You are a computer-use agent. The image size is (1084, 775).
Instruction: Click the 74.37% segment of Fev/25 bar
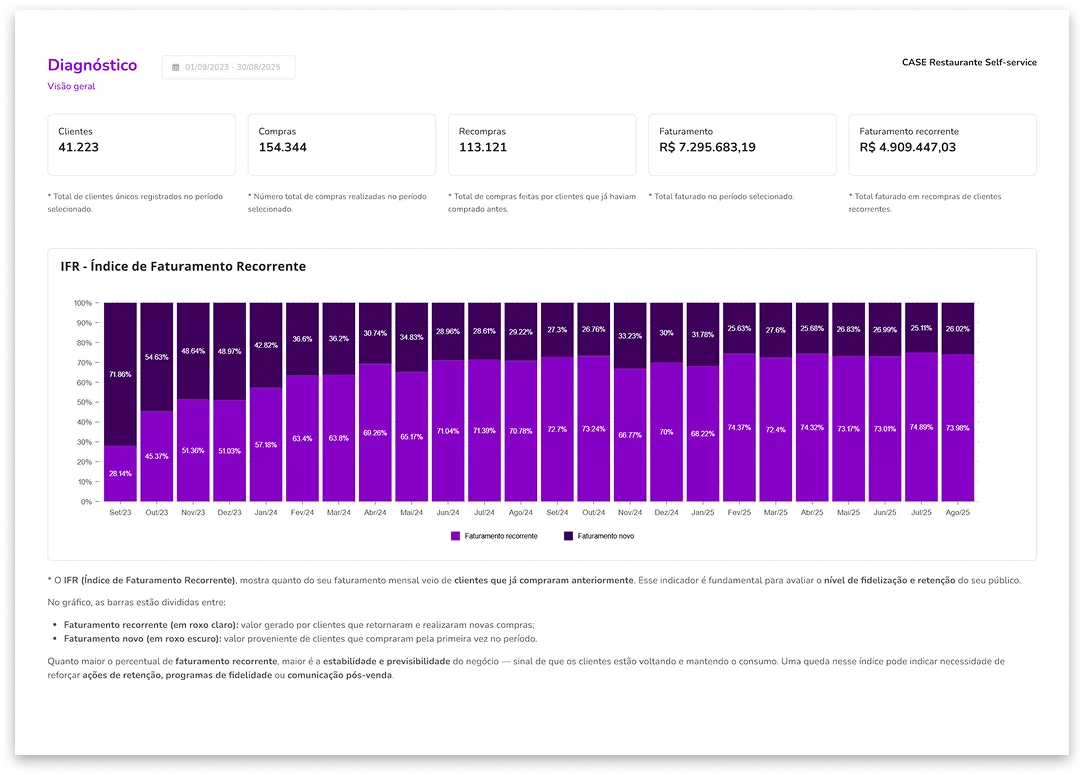[738, 428]
